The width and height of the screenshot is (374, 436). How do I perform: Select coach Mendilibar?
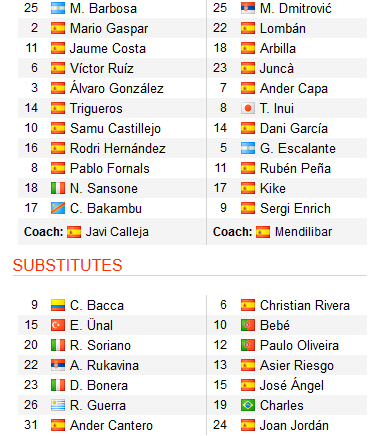click(x=303, y=232)
